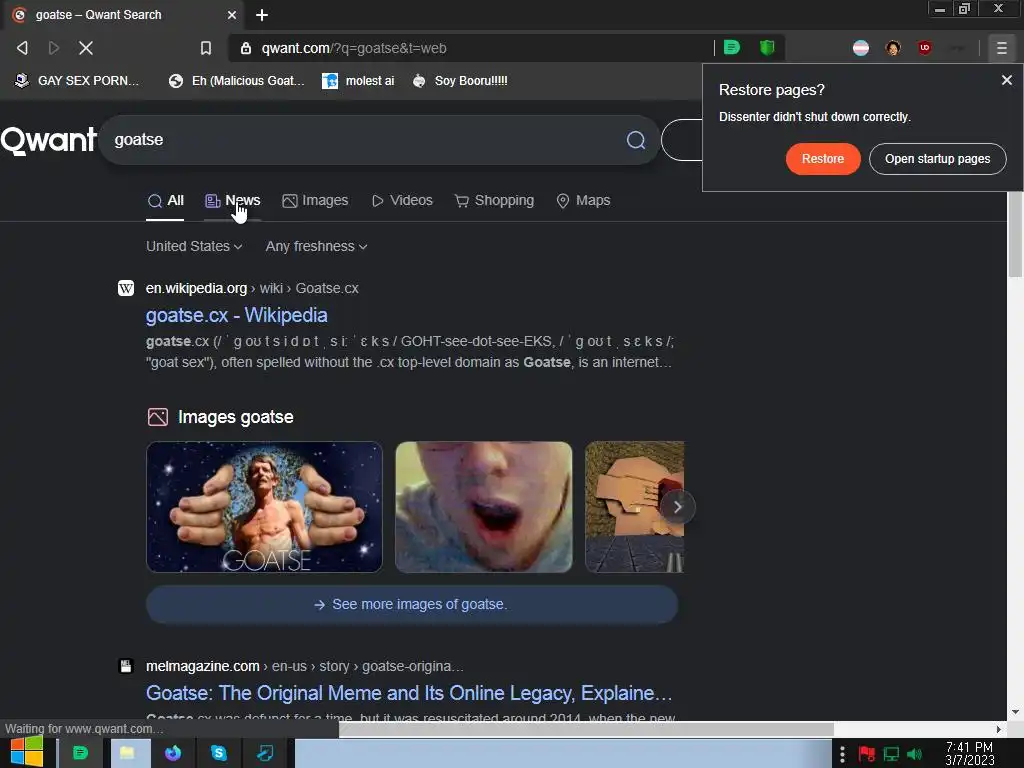Click the site lock icon in address bar
The image size is (1024, 768).
[246, 48]
